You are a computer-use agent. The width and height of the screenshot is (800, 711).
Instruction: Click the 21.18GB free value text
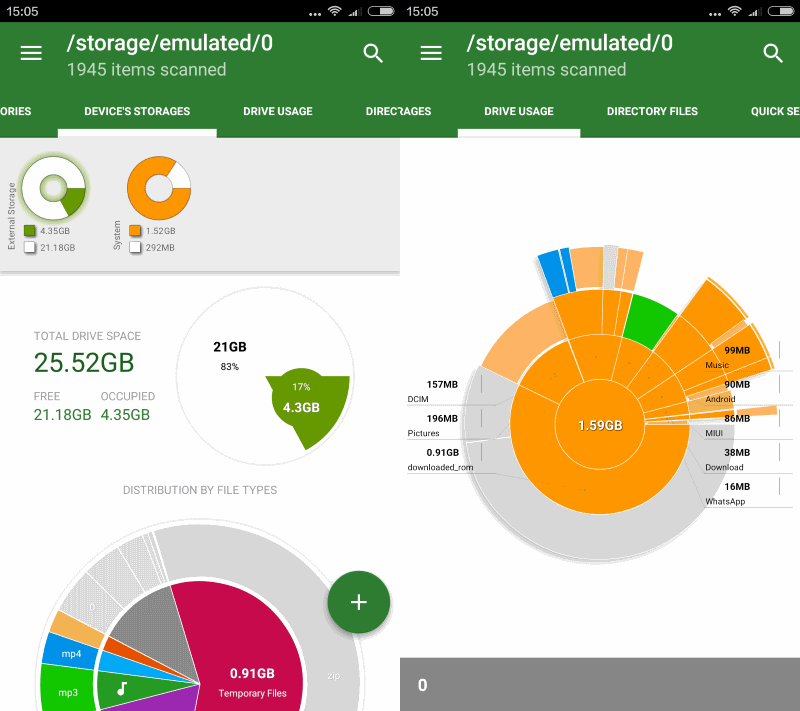click(62, 415)
